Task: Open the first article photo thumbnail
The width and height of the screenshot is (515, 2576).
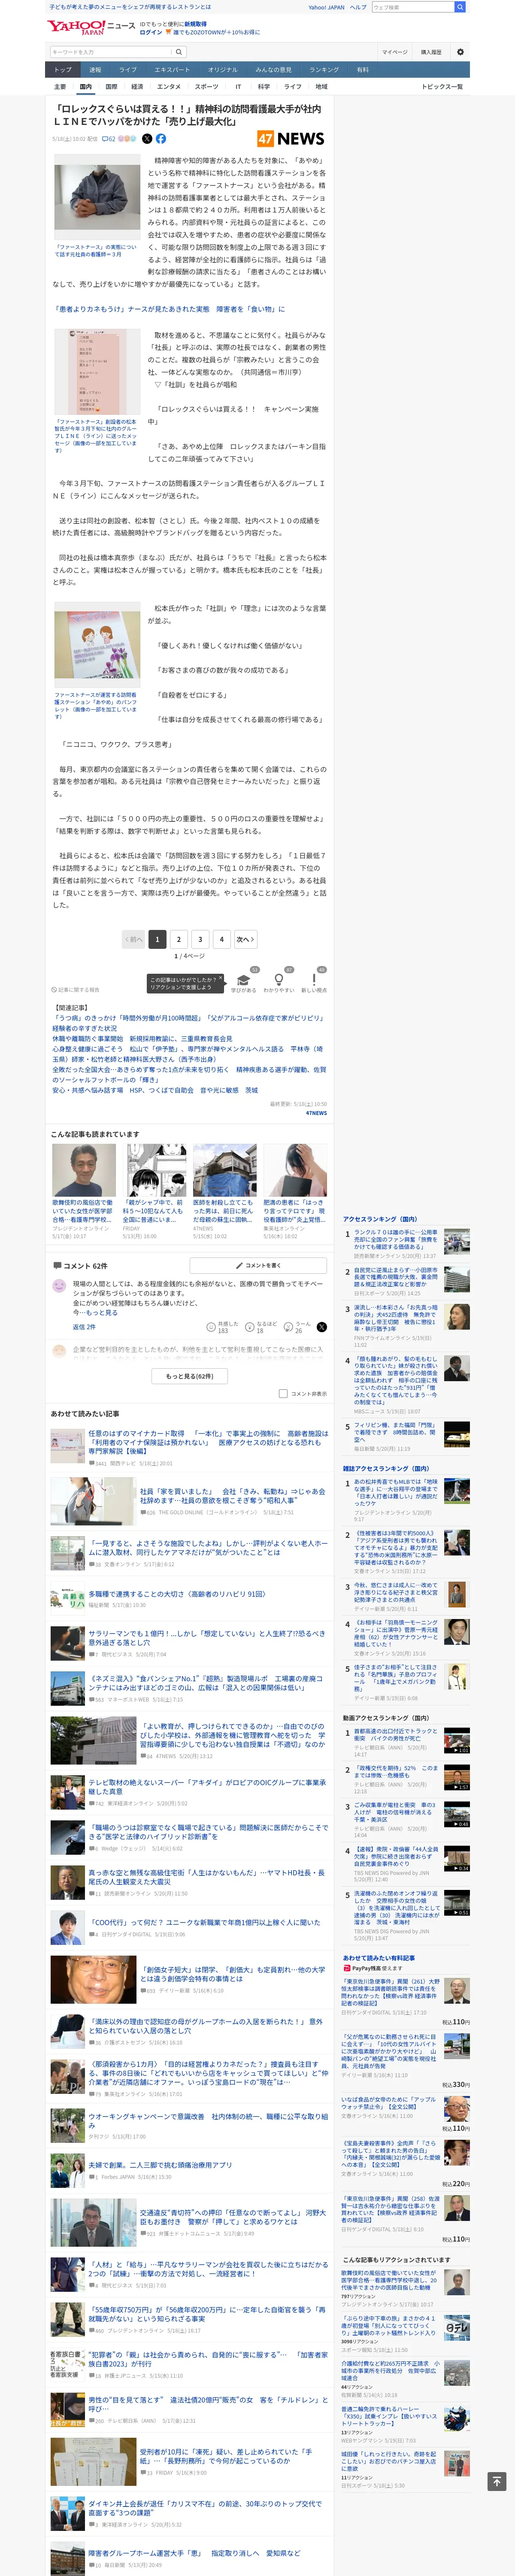Action: point(97,198)
